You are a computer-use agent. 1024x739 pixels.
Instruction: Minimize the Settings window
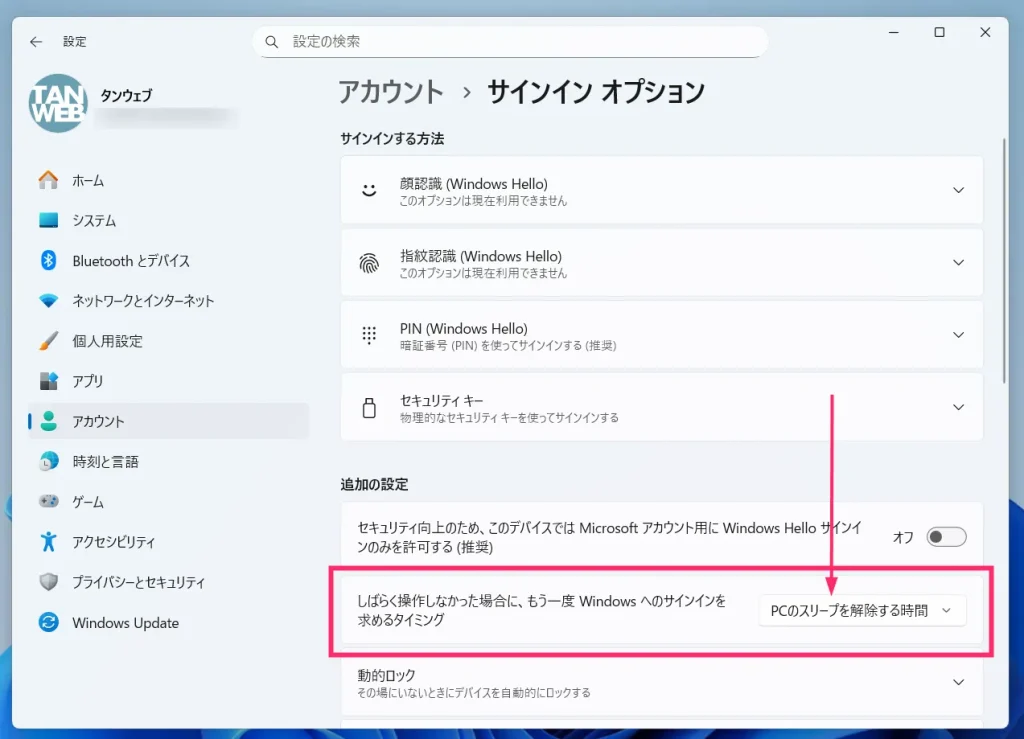[x=894, y=32]
